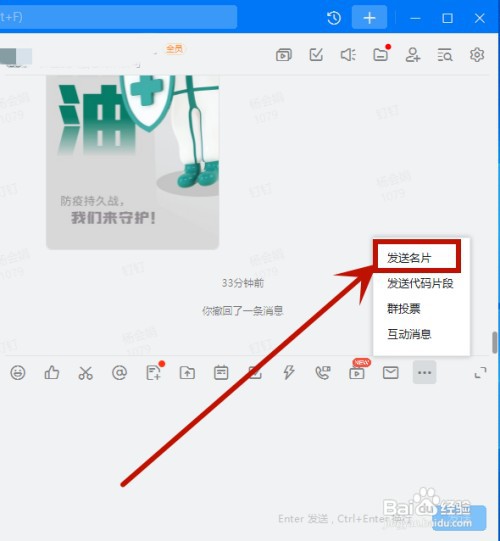Image resolution: width=500 pixels, height=541 pixels.
Task: Maximize the DingTalk window
Action: [447, 18]
